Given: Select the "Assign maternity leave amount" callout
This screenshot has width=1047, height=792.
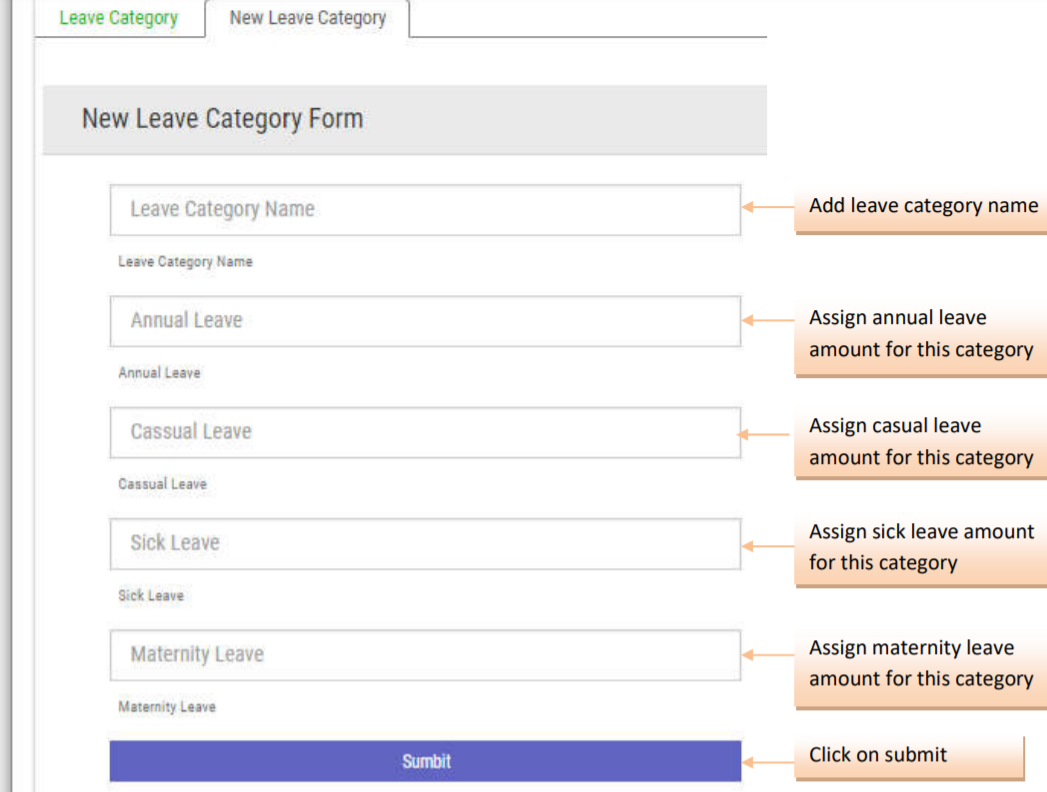Looking at the screenshot, I should [920, 663].
